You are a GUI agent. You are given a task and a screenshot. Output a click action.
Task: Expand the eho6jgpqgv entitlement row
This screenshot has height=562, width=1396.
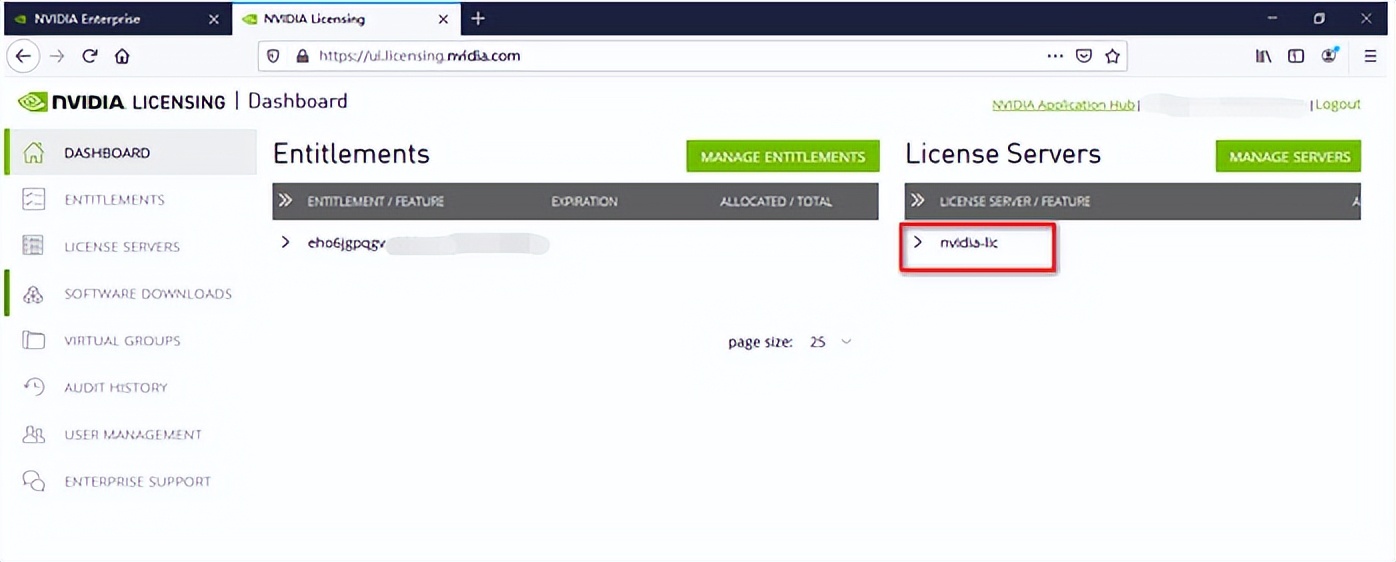[286, 243]
